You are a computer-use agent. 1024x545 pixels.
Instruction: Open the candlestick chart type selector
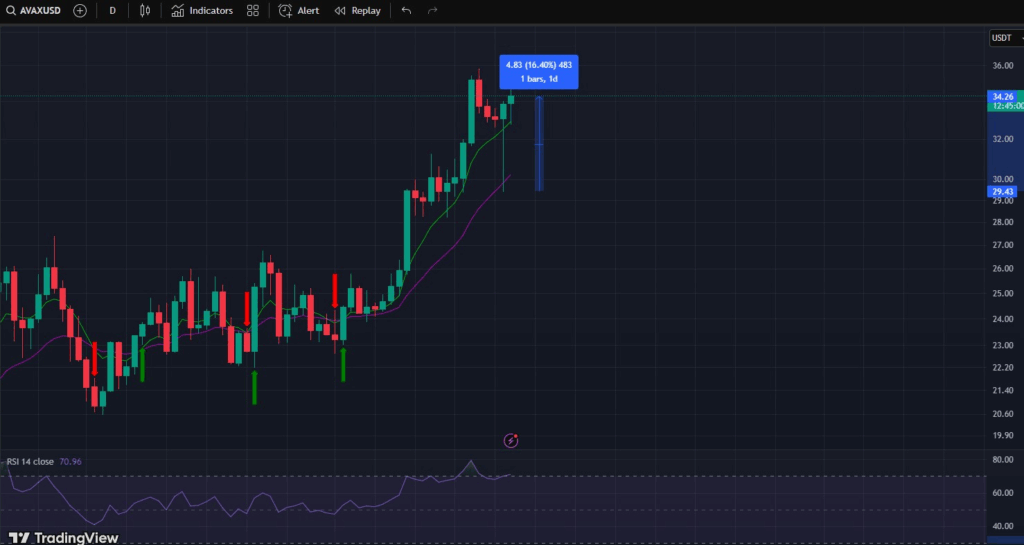[x=145, y=10]
